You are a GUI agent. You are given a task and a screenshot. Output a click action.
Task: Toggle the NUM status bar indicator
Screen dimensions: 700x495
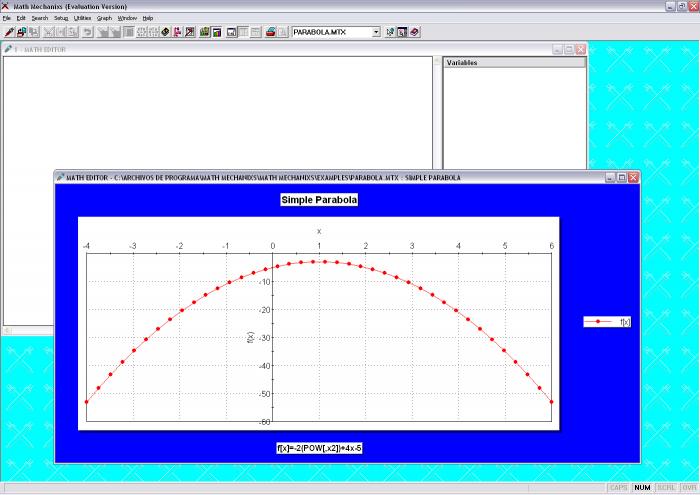coord(642,487)
